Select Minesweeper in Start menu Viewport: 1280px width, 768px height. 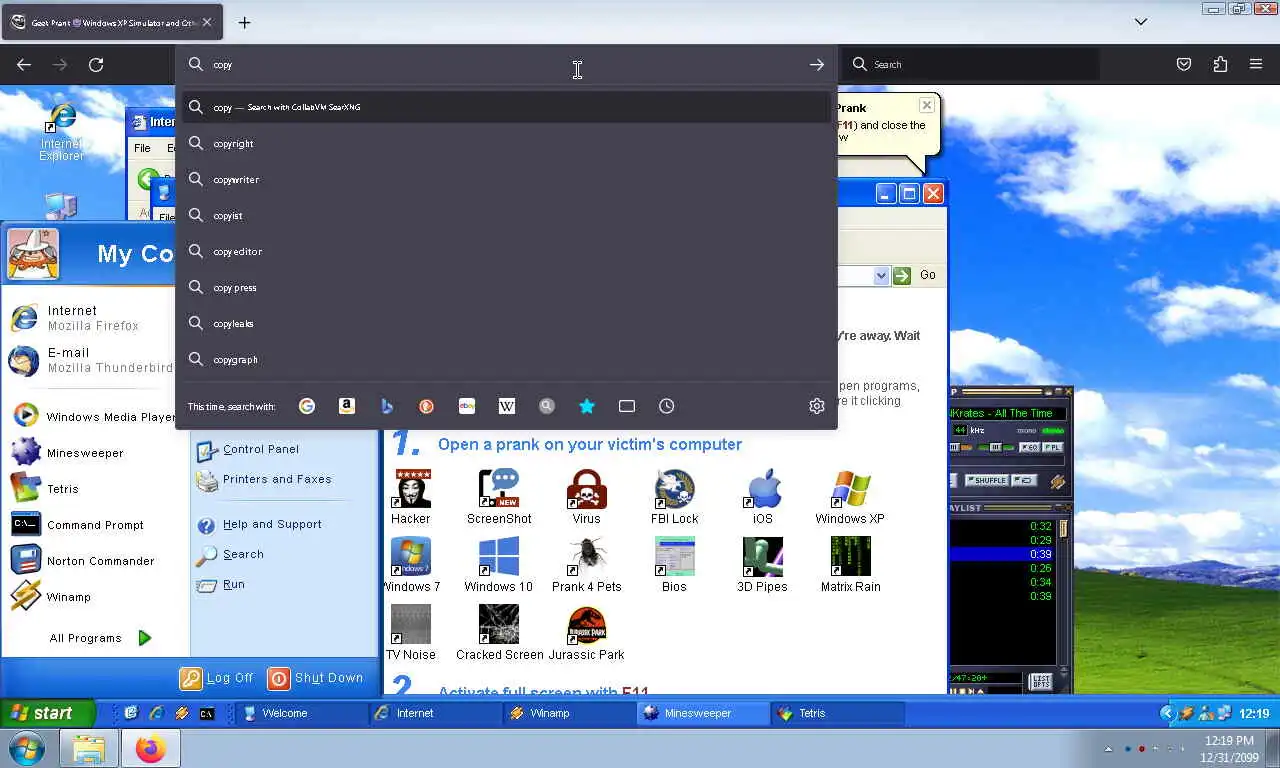coord(86,453)
